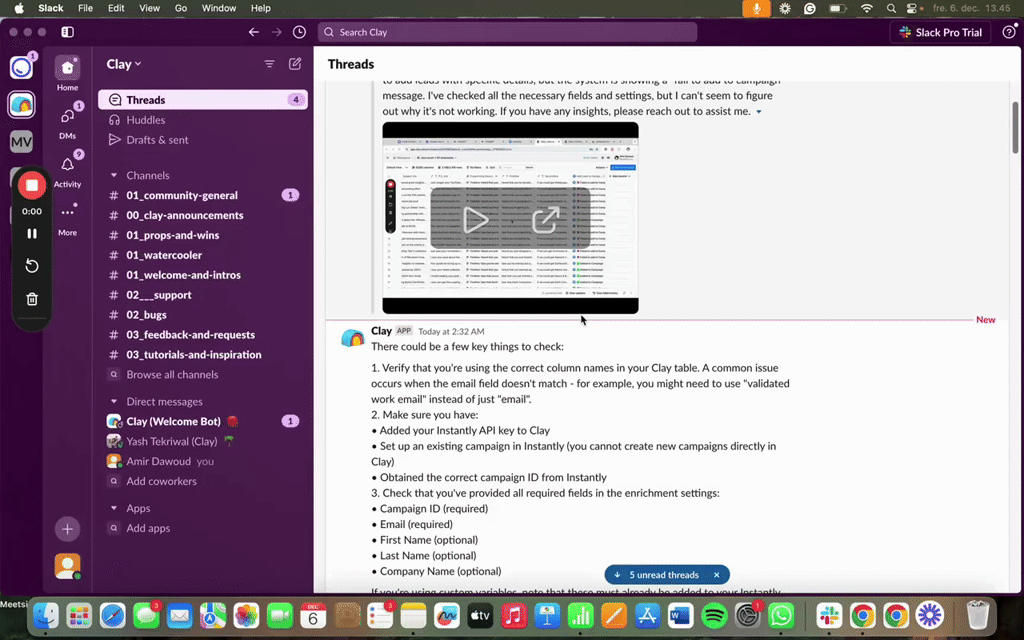
Task: Click the Search Clay field
Action: [x=508, y=32]
